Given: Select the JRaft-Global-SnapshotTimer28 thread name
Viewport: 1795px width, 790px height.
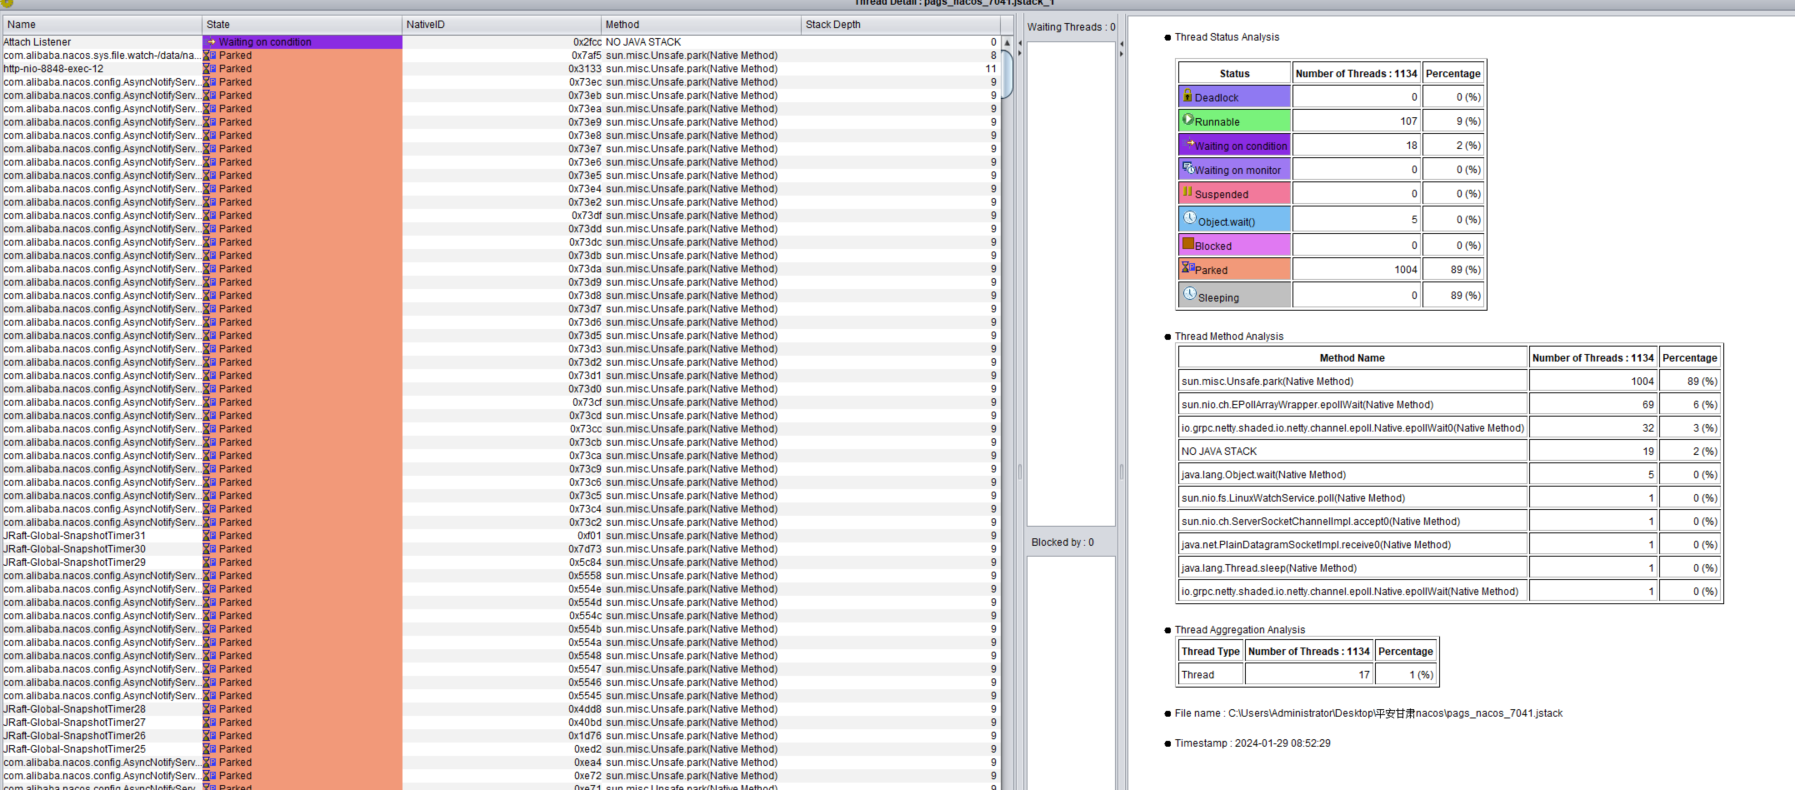Looking at the screenshot, I should [x=74, y=709].
